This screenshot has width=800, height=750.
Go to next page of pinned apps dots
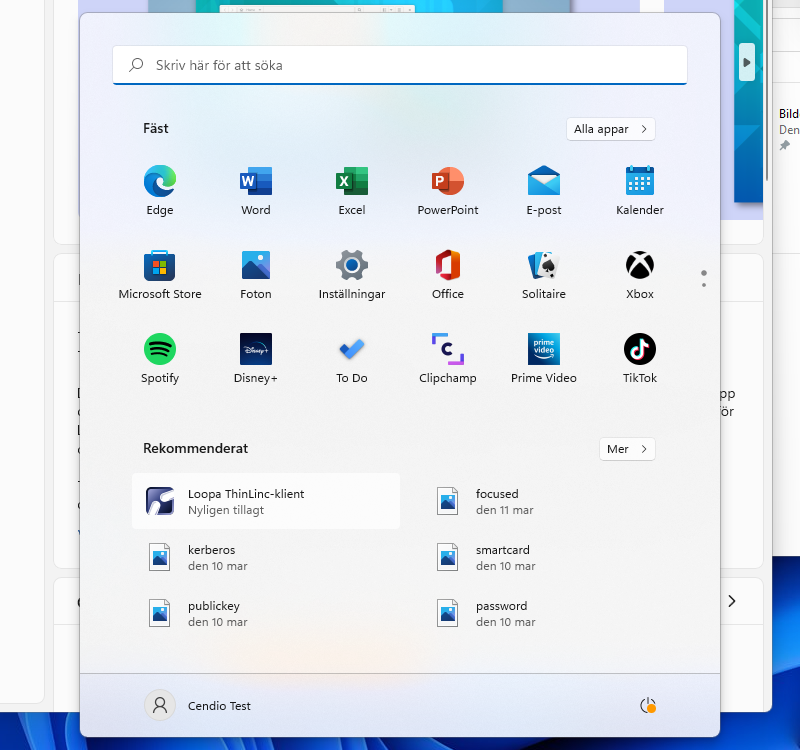point(704,279)
